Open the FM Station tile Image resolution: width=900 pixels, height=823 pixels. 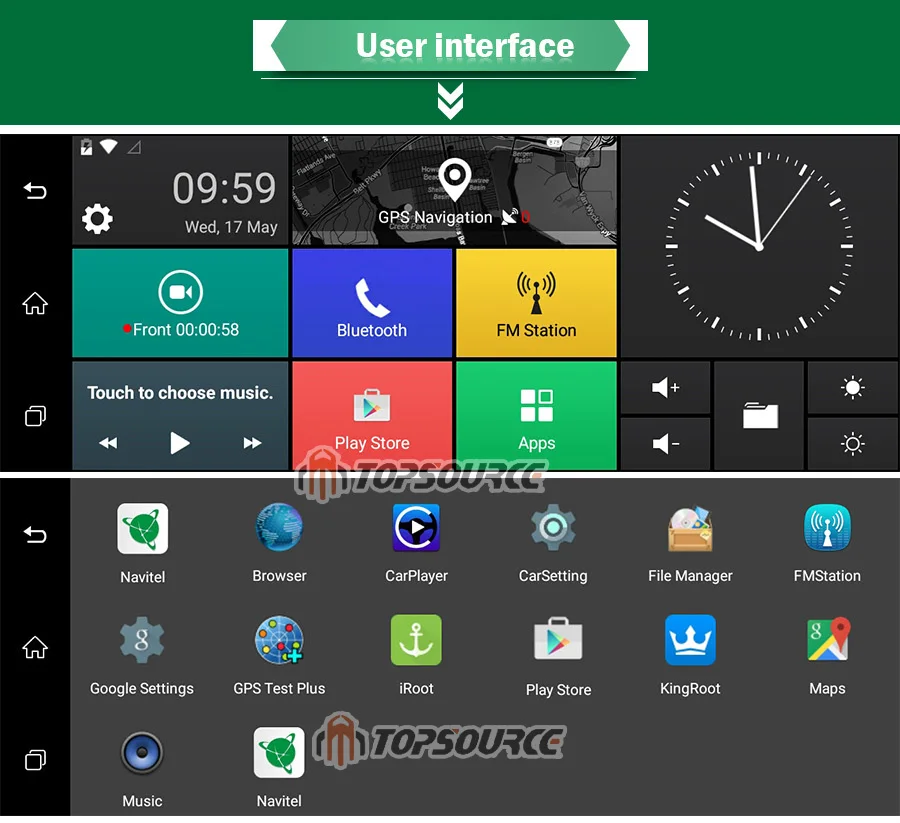tap(536, 303)
